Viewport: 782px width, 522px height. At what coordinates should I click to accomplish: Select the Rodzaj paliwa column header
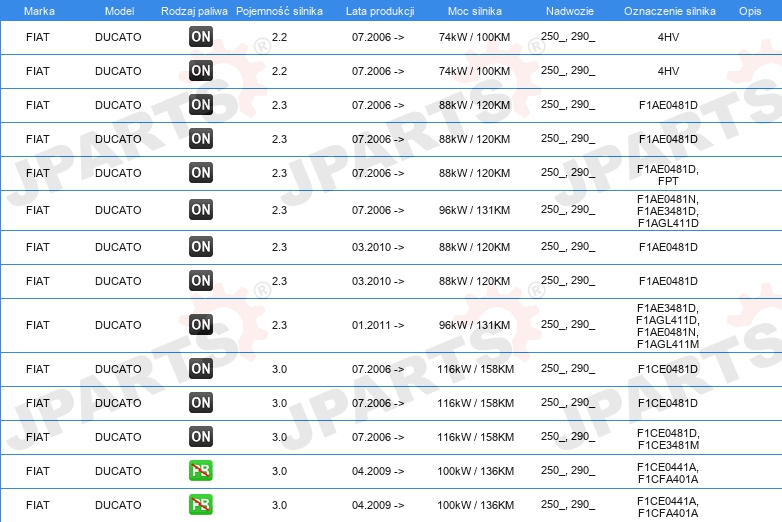[194, 11]
